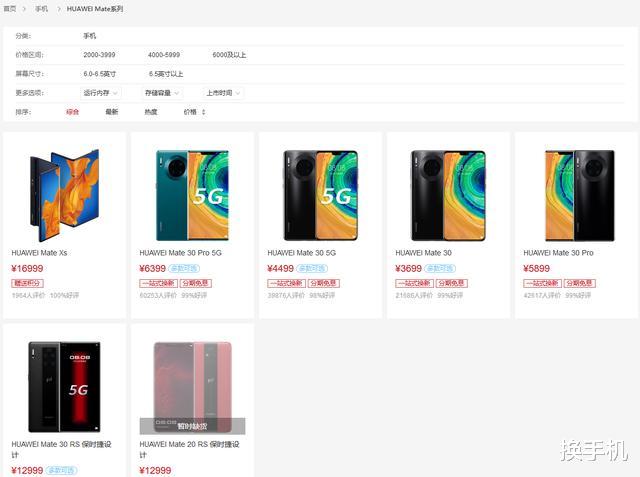The width and height of the screenshot is (640, 477).
Task: Click the HUAWEI Mate 30 5G title
Action: pyautogui.click(x=302, y=253)
